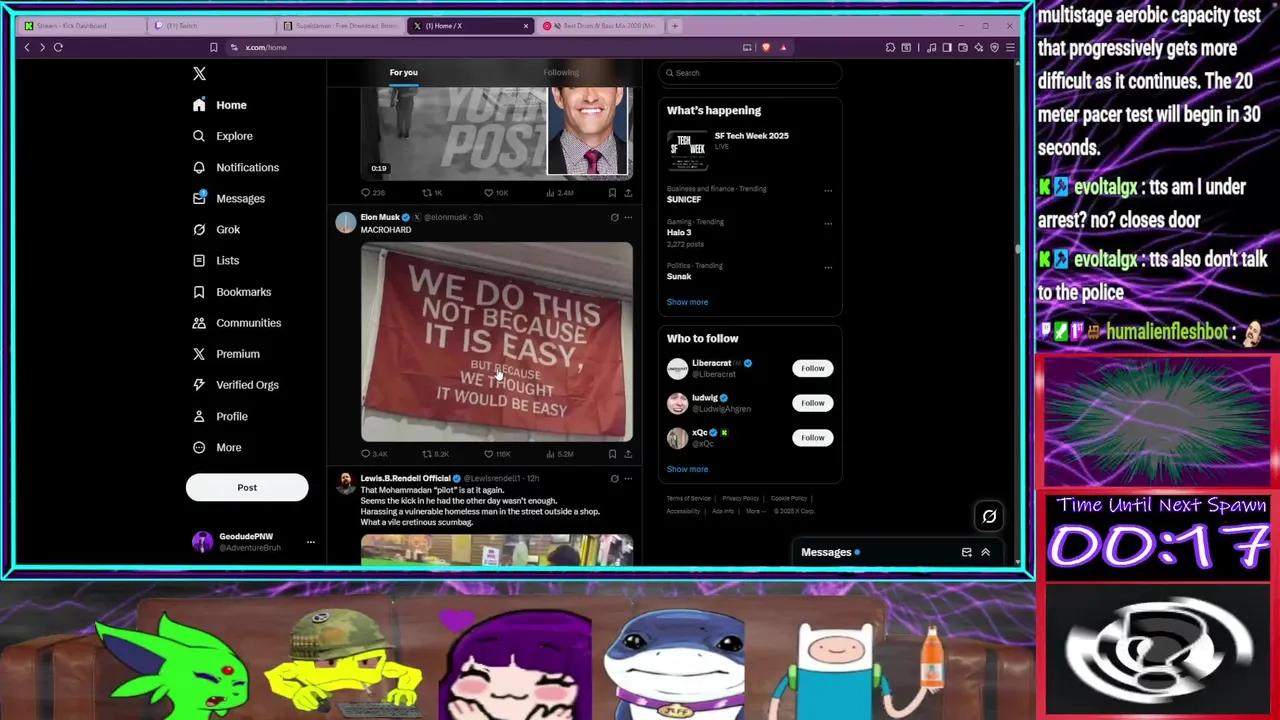Follow xQc
Screen dimensions: 1280x720
point(813,437)
